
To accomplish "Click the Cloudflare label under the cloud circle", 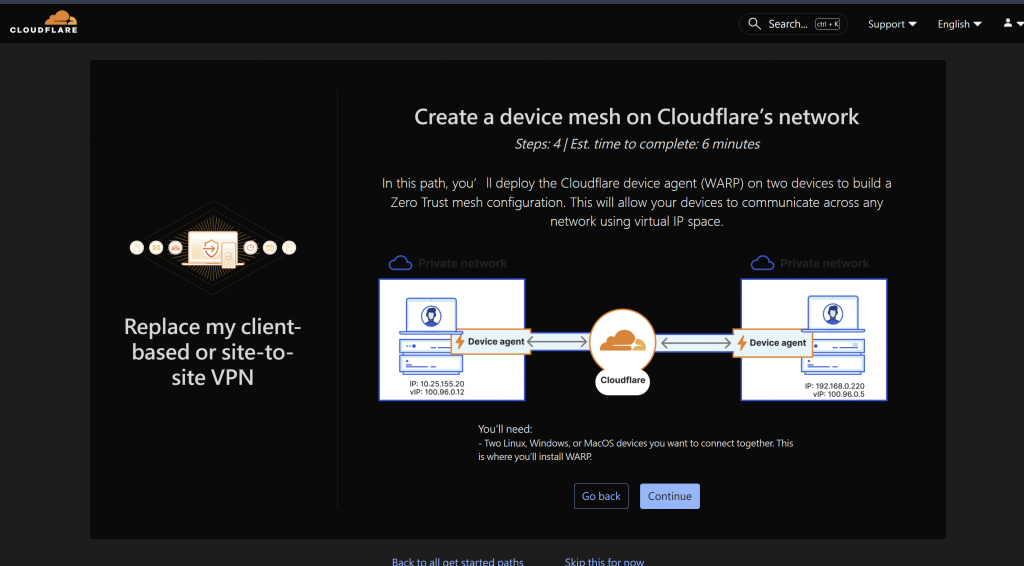I will 622,380.
